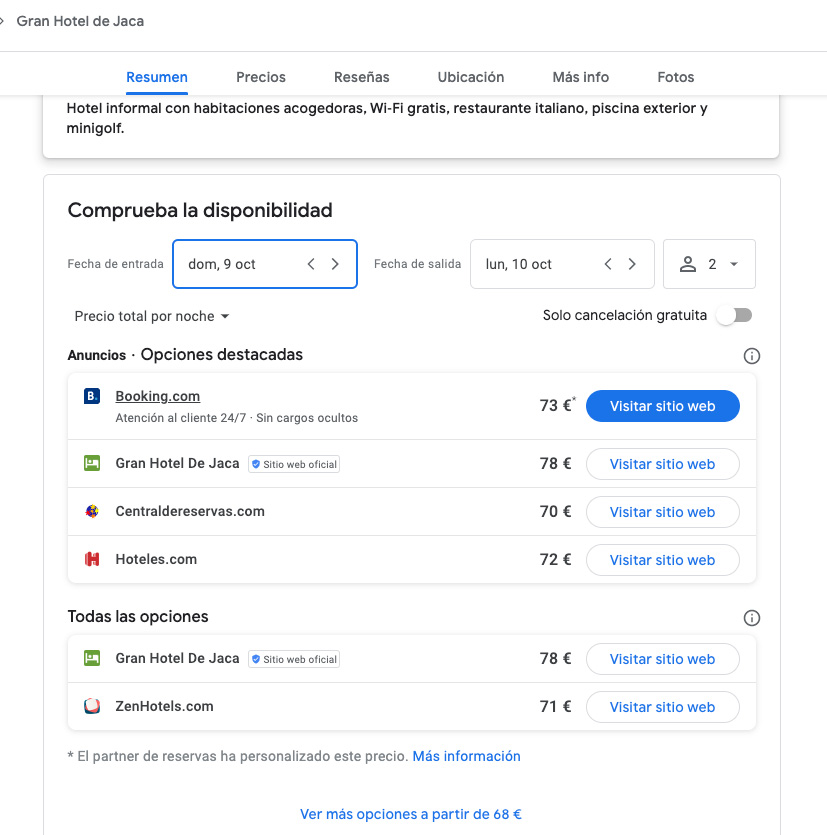The image size is (827, 835).
Task: Visit website for ZenHotels.com offer
Action: (662, 707)
